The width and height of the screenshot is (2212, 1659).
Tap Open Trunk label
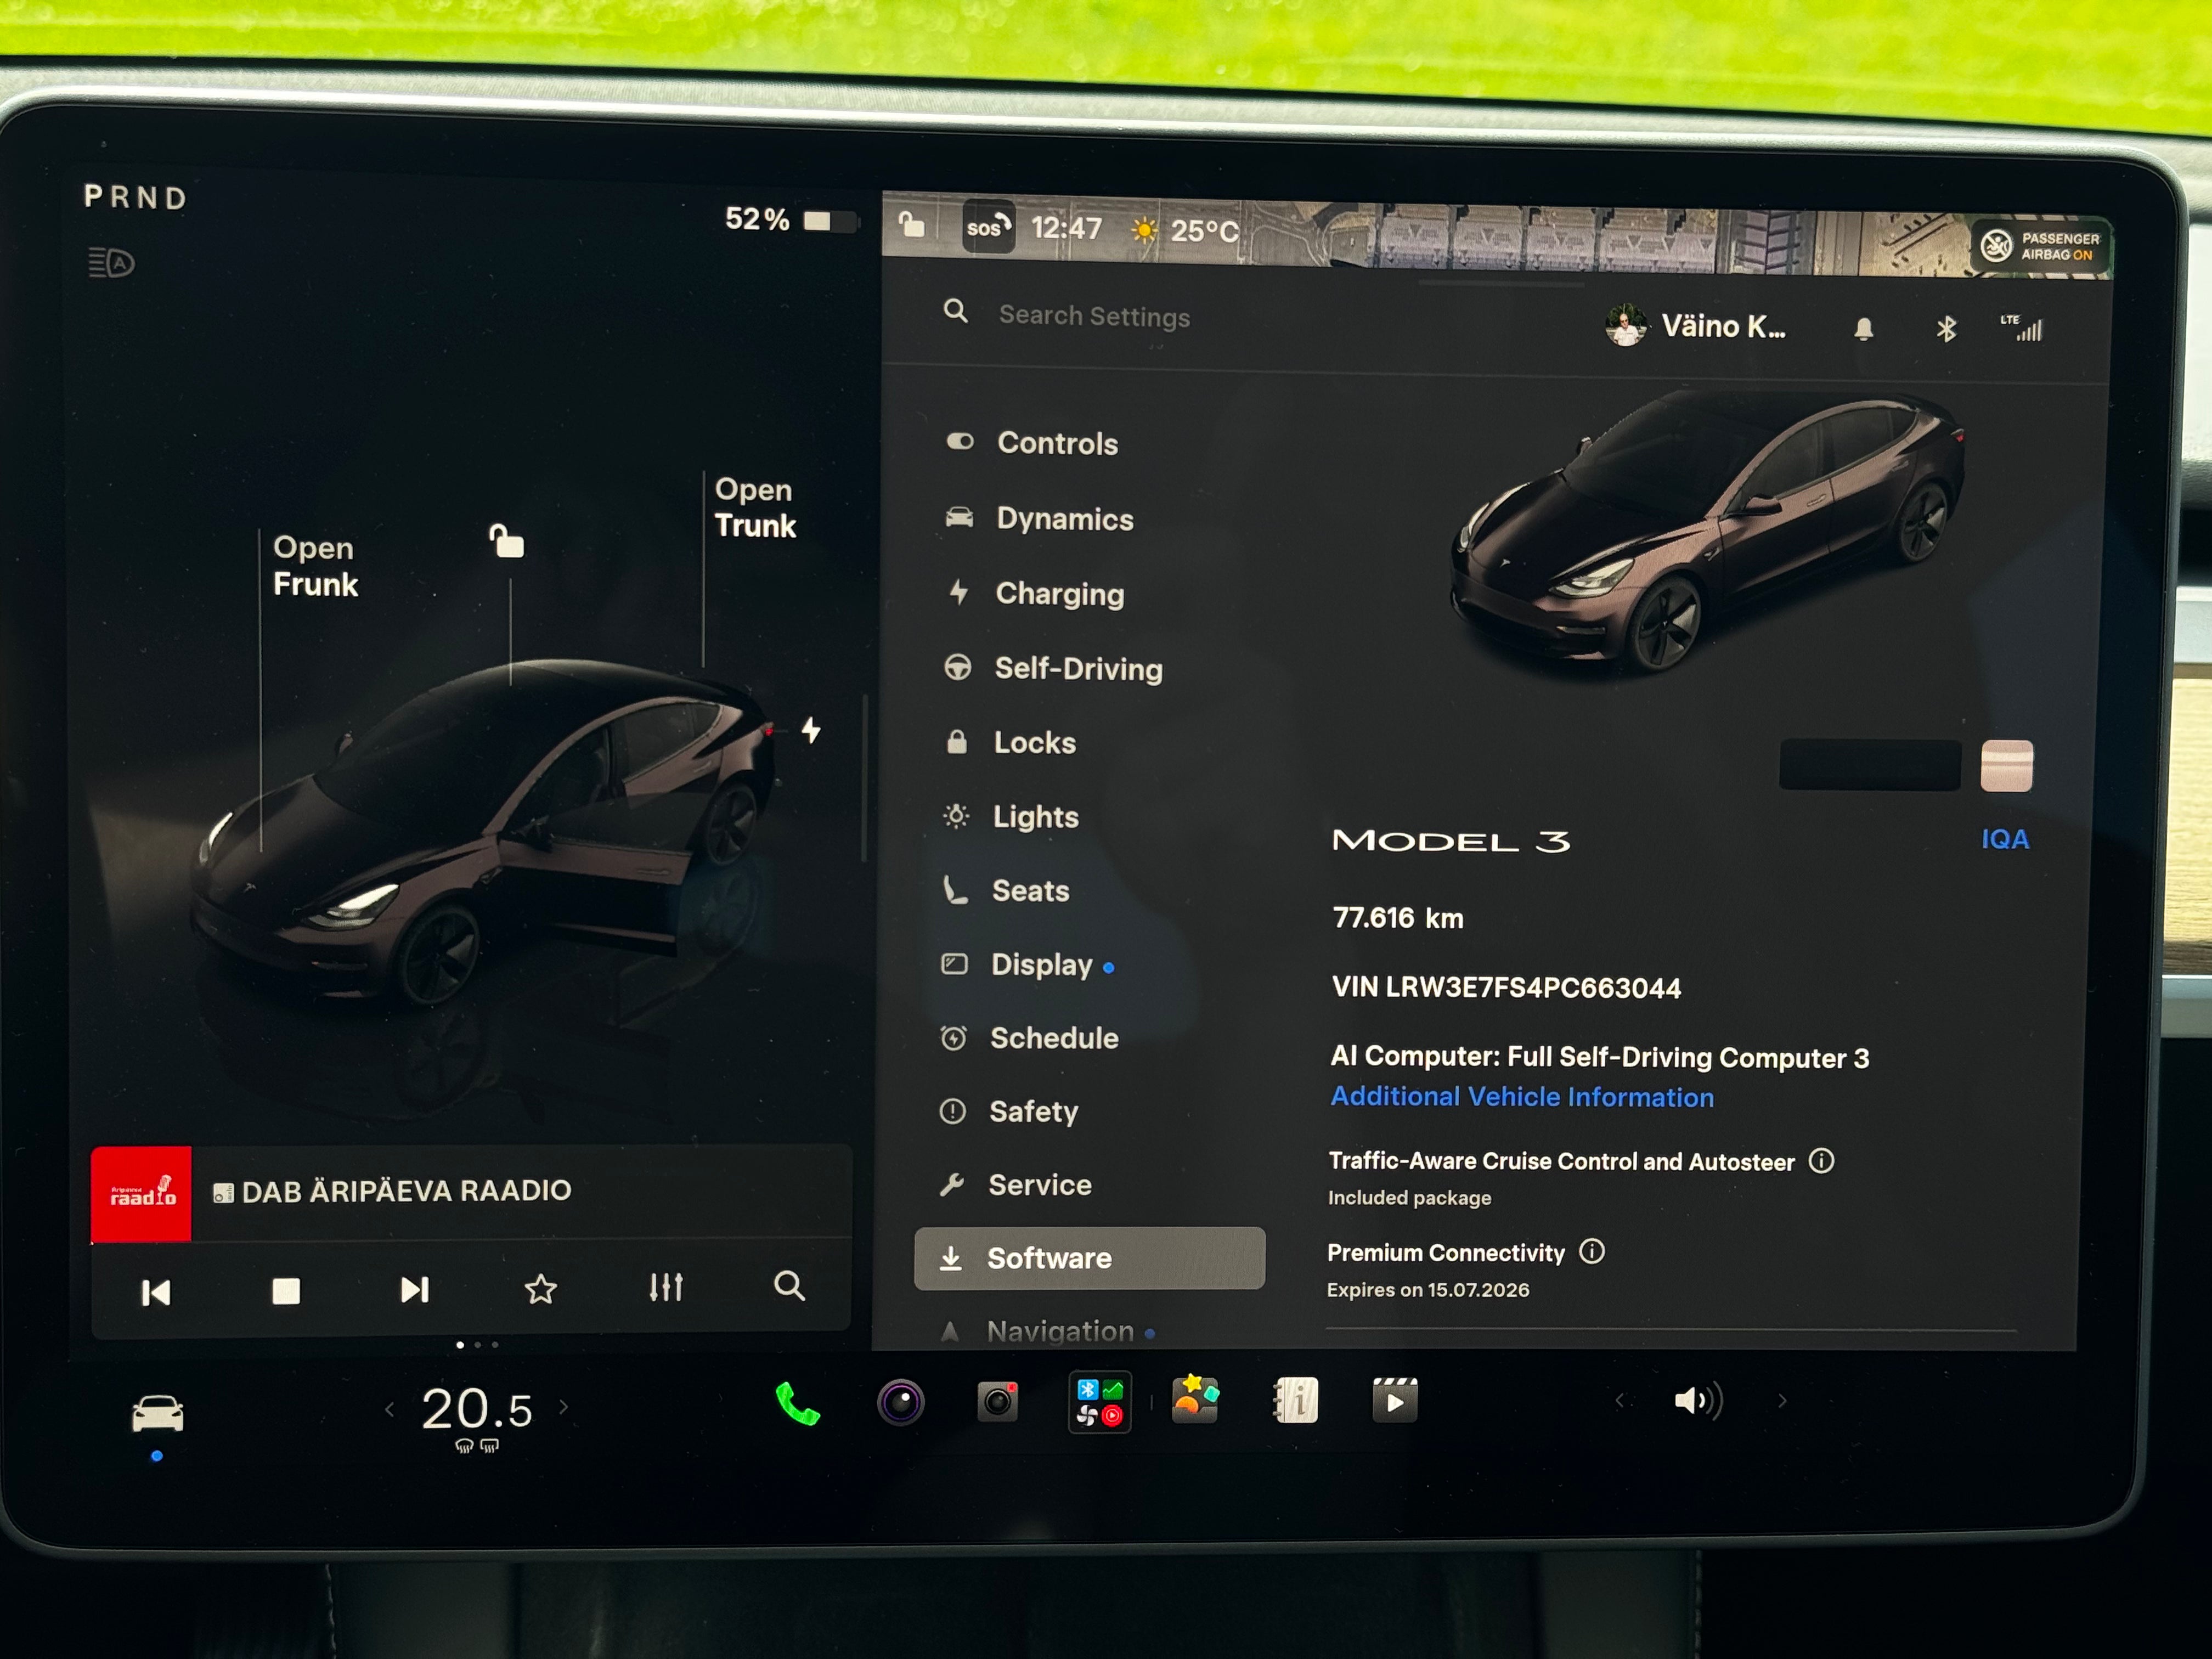coord(755,508)
